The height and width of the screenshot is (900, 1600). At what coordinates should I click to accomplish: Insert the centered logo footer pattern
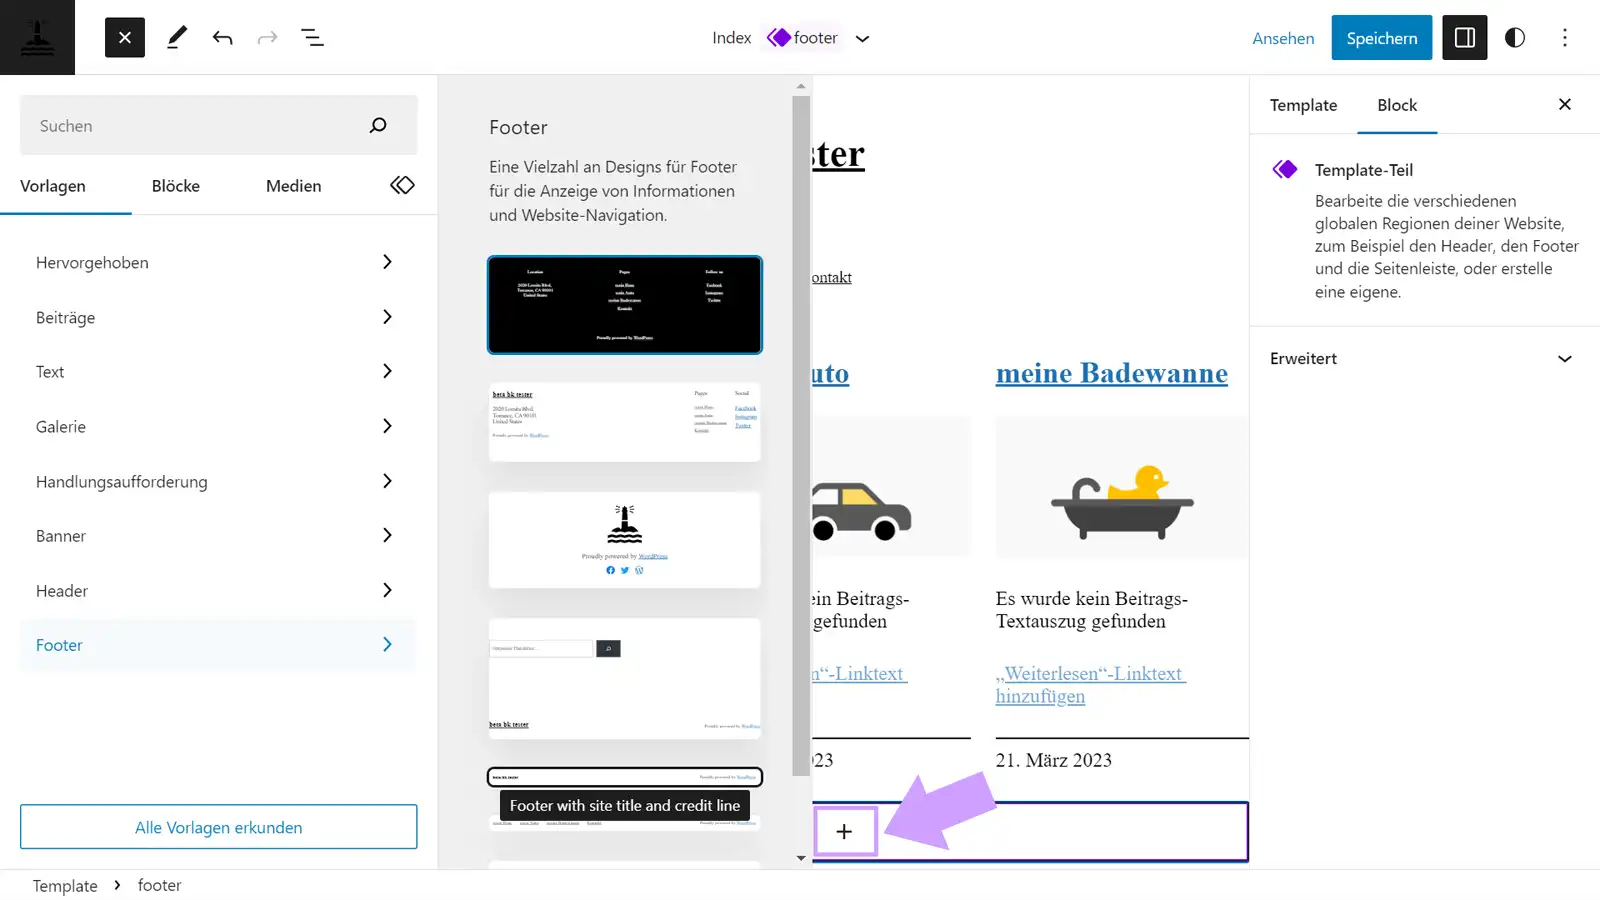tap(625, 540)
